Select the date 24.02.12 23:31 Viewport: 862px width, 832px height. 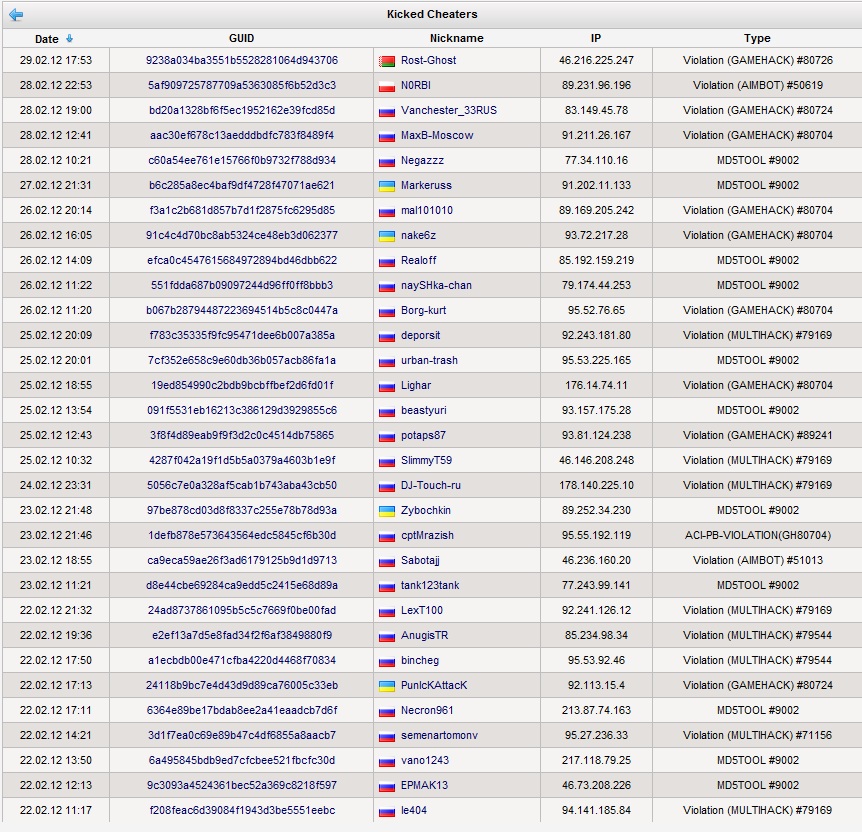click(x=56, y=485)
